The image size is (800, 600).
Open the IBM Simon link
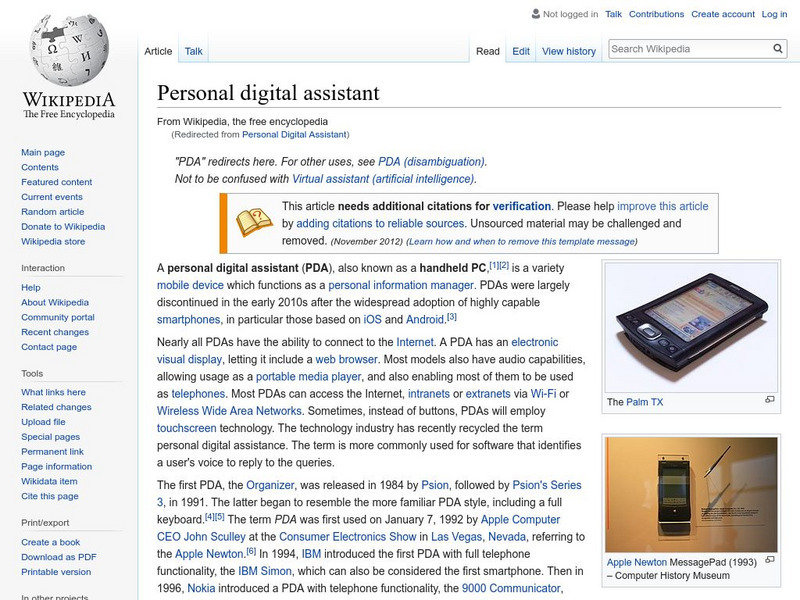(265, 571)
